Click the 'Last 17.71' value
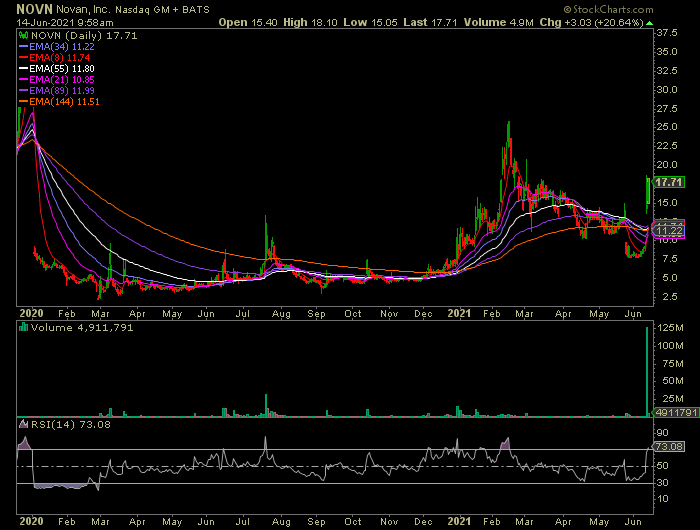 [x=430, y=22]
